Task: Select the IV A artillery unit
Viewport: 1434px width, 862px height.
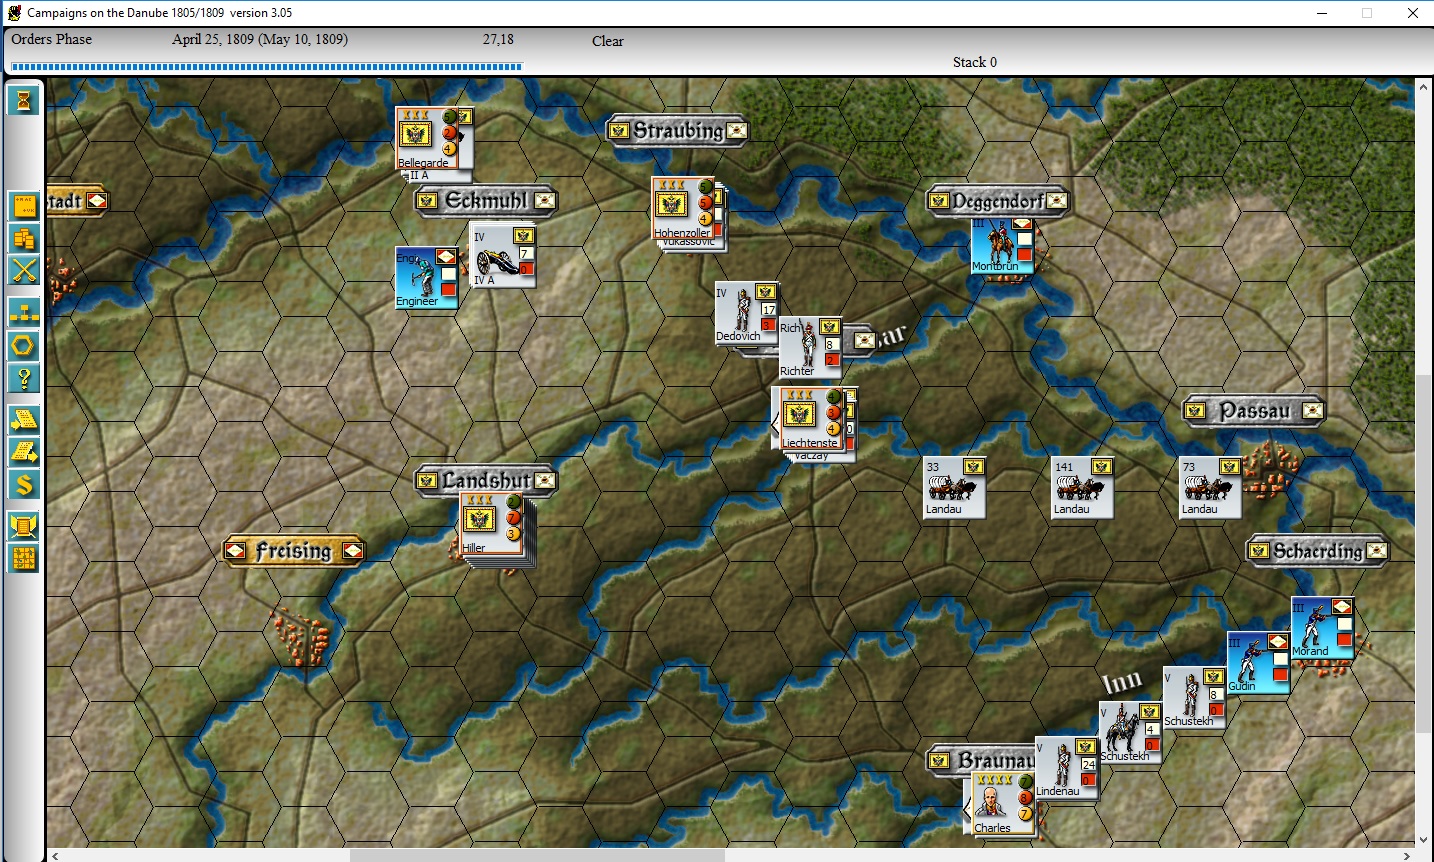Action: point(503,255)
